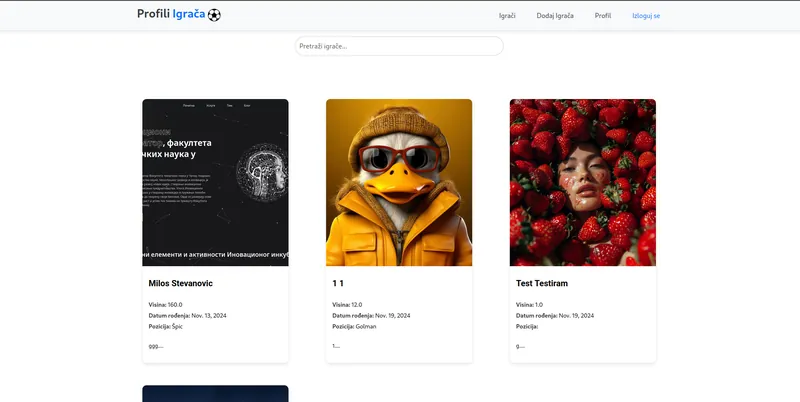Focus the Pretraži igrače search field
800x402 pixels.
399,46
